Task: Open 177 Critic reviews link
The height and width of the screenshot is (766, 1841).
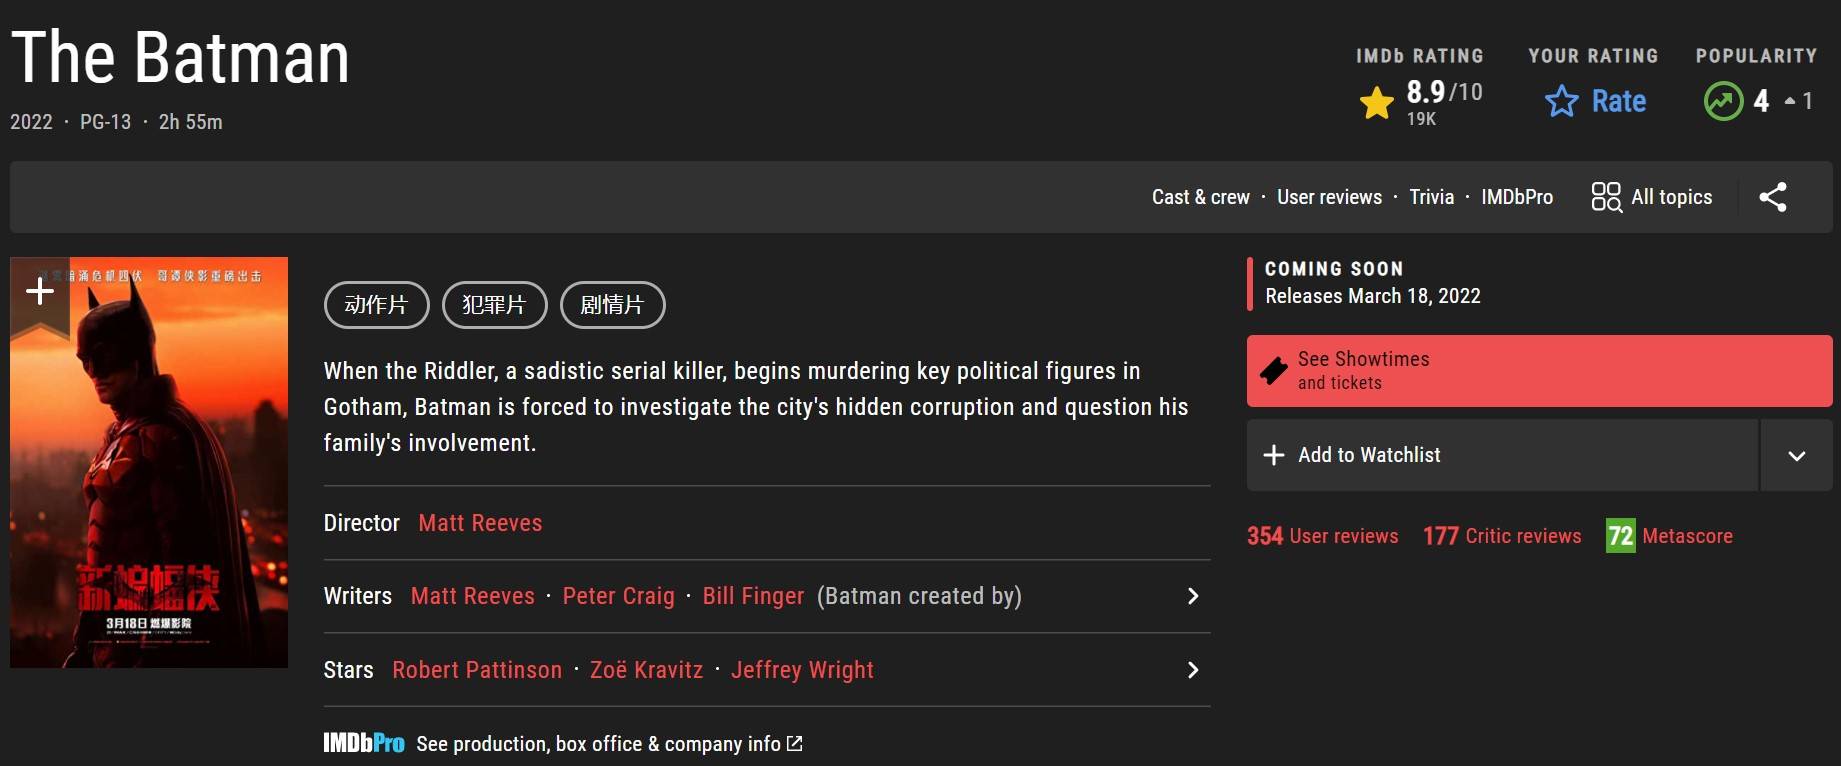Action: pyautogui.click(x=1502, y=536)
